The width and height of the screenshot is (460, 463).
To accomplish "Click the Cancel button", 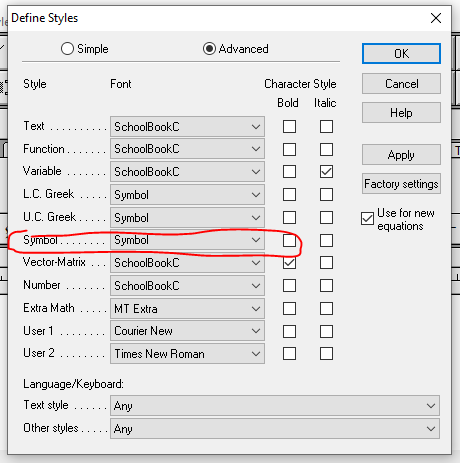I will 401,83.
